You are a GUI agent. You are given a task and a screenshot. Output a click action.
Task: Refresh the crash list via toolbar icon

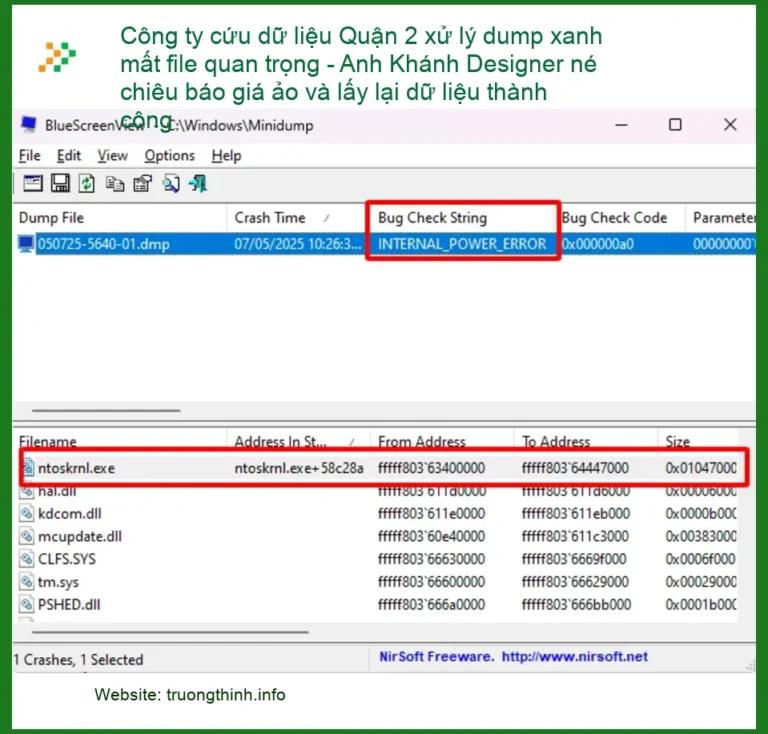point(87,184)
